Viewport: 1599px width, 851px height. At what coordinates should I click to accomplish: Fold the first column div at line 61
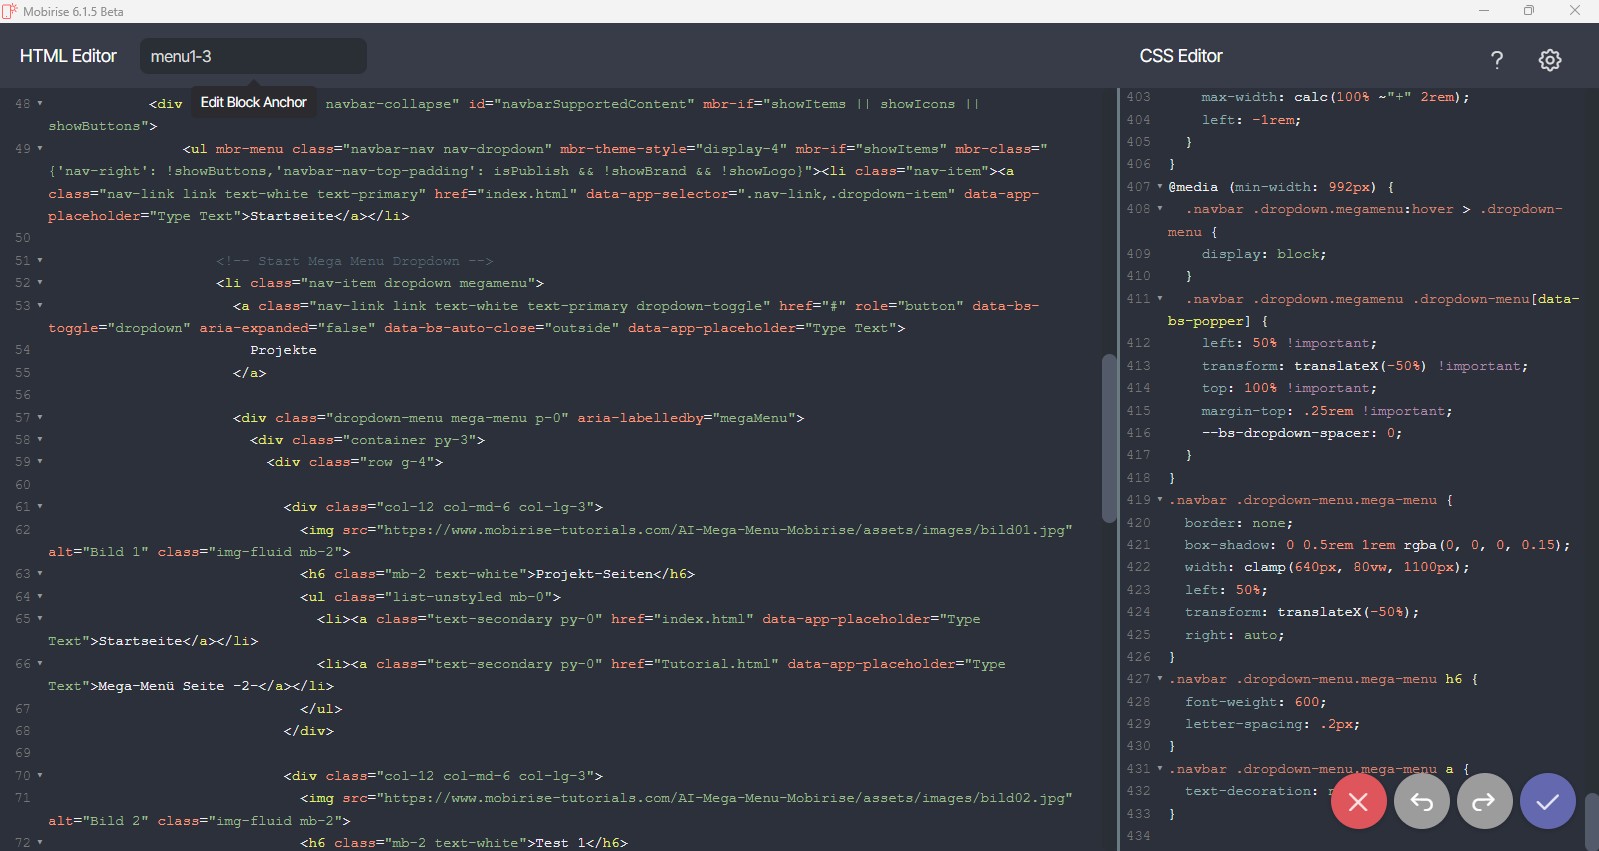(x=40, y=507)
